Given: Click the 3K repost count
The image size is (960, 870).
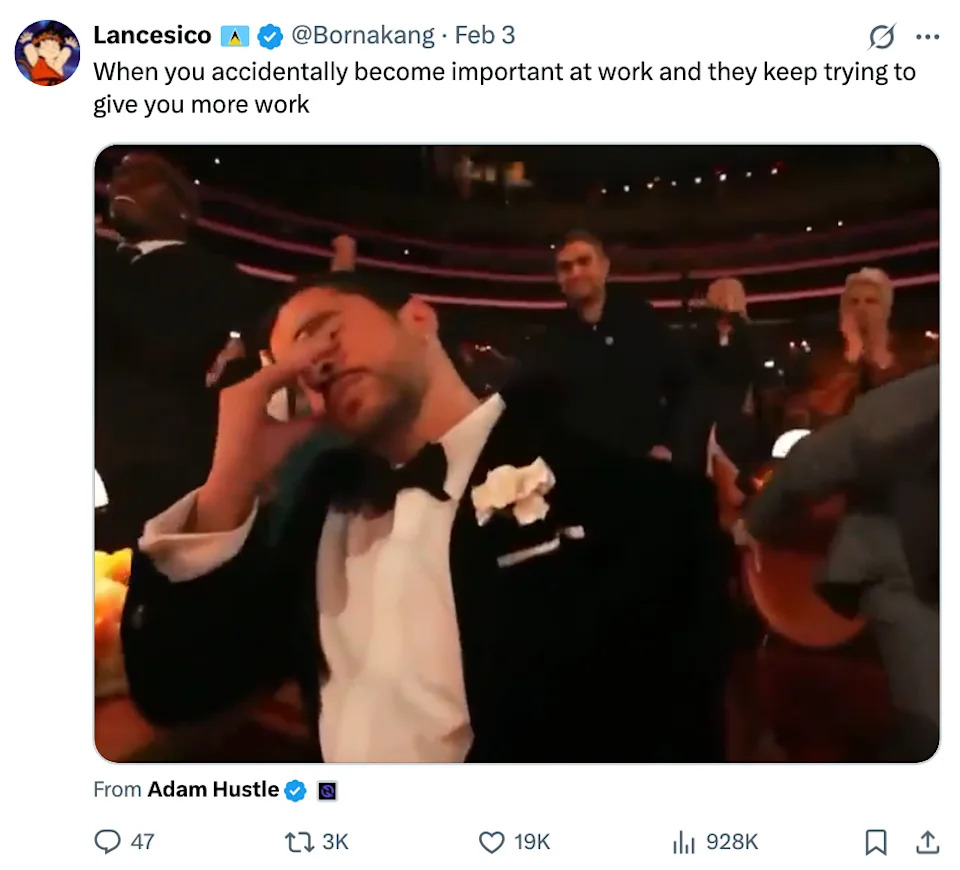Looking at the screenshot, I should click(x=334, y=842).
